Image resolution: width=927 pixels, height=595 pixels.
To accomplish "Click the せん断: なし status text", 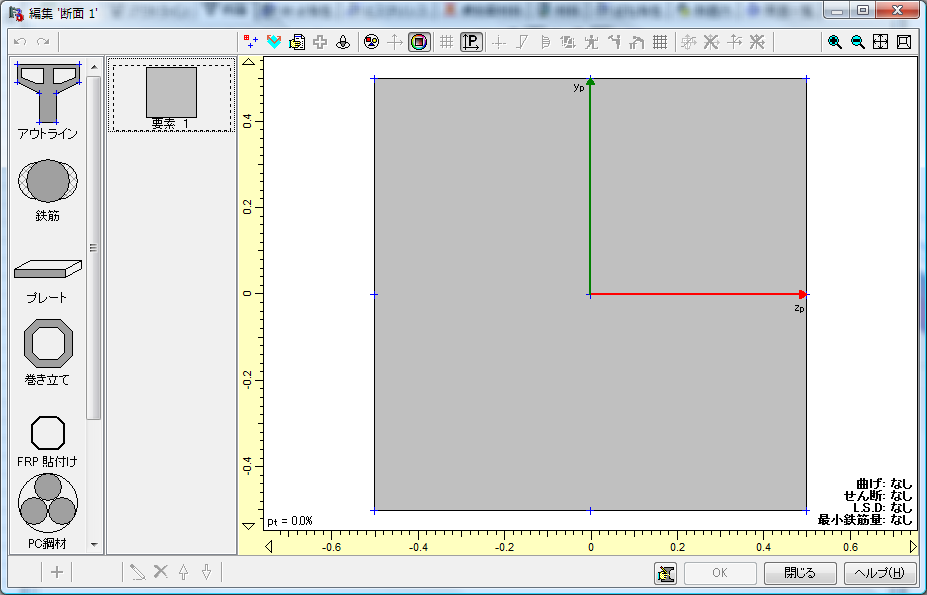I will point(878,496).
